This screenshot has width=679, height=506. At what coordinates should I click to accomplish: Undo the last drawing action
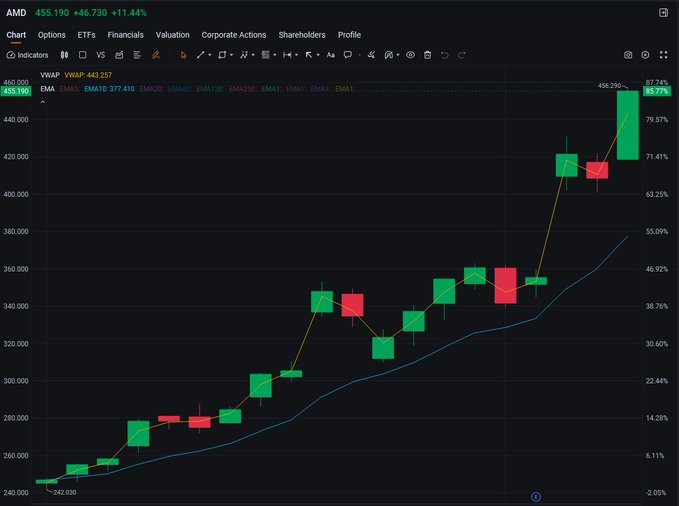444,55
